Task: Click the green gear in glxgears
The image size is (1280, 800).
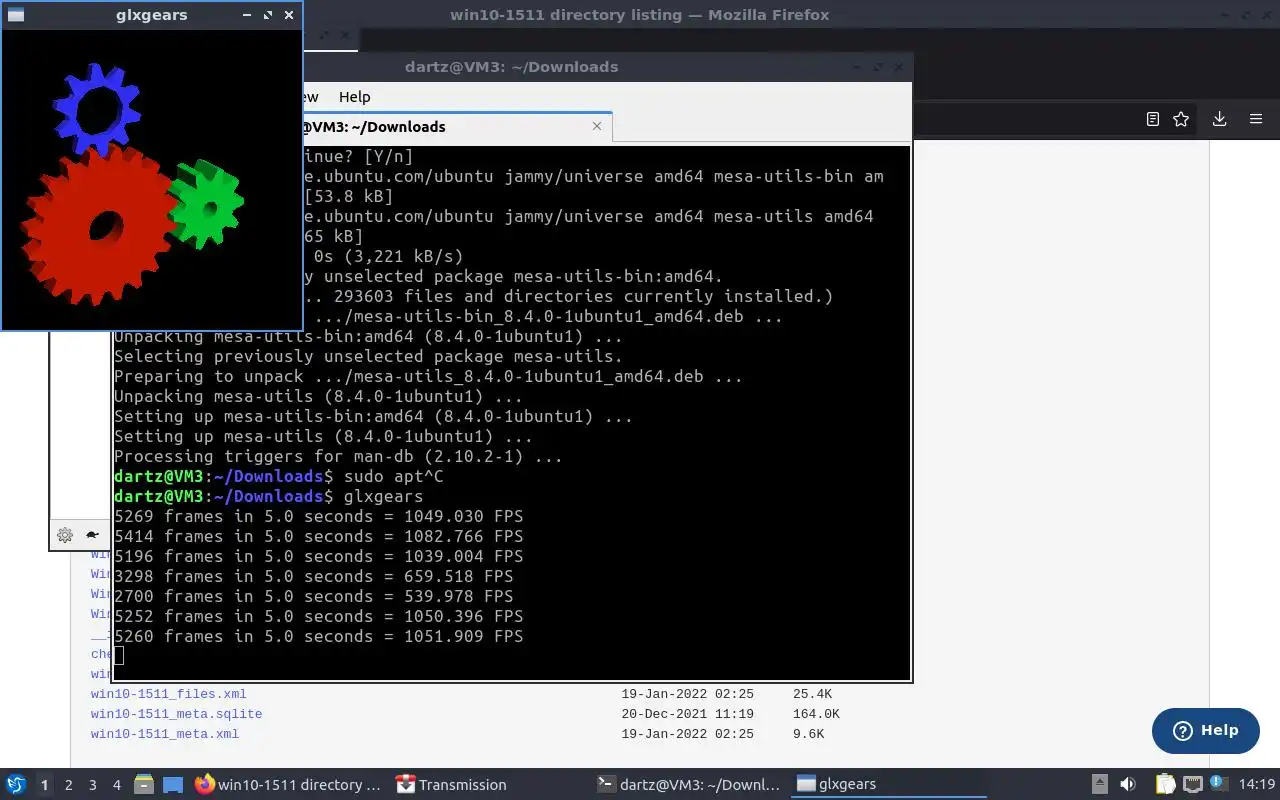Action: [x=207, y=205]
